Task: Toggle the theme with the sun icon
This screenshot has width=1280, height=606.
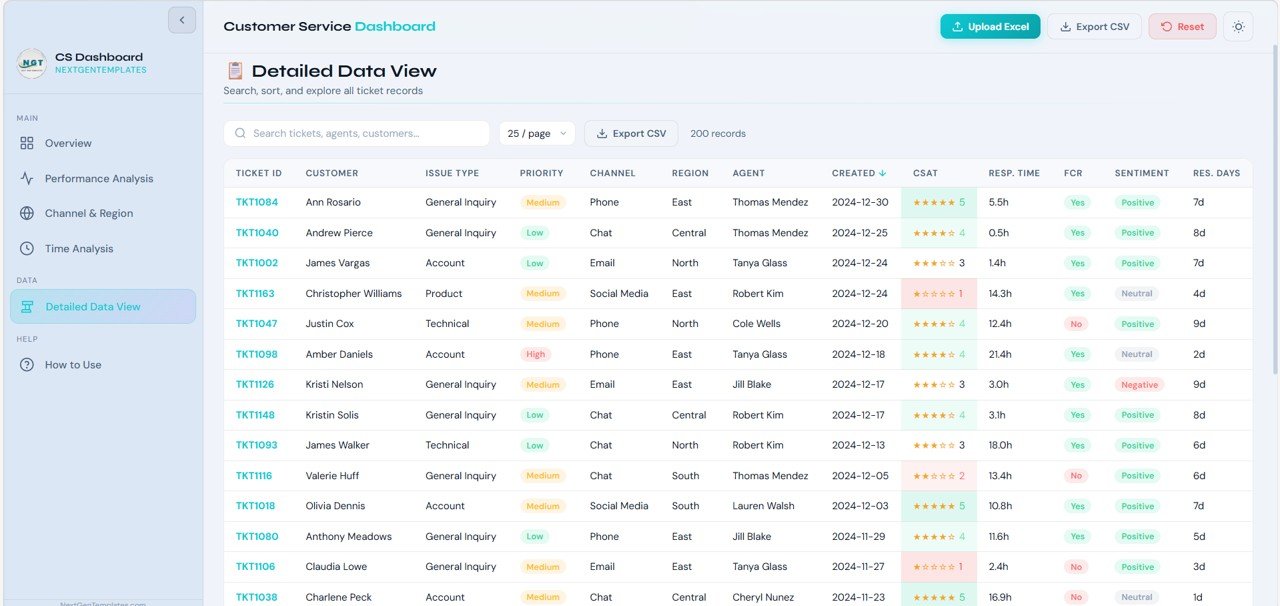Action: [1238, 27]
